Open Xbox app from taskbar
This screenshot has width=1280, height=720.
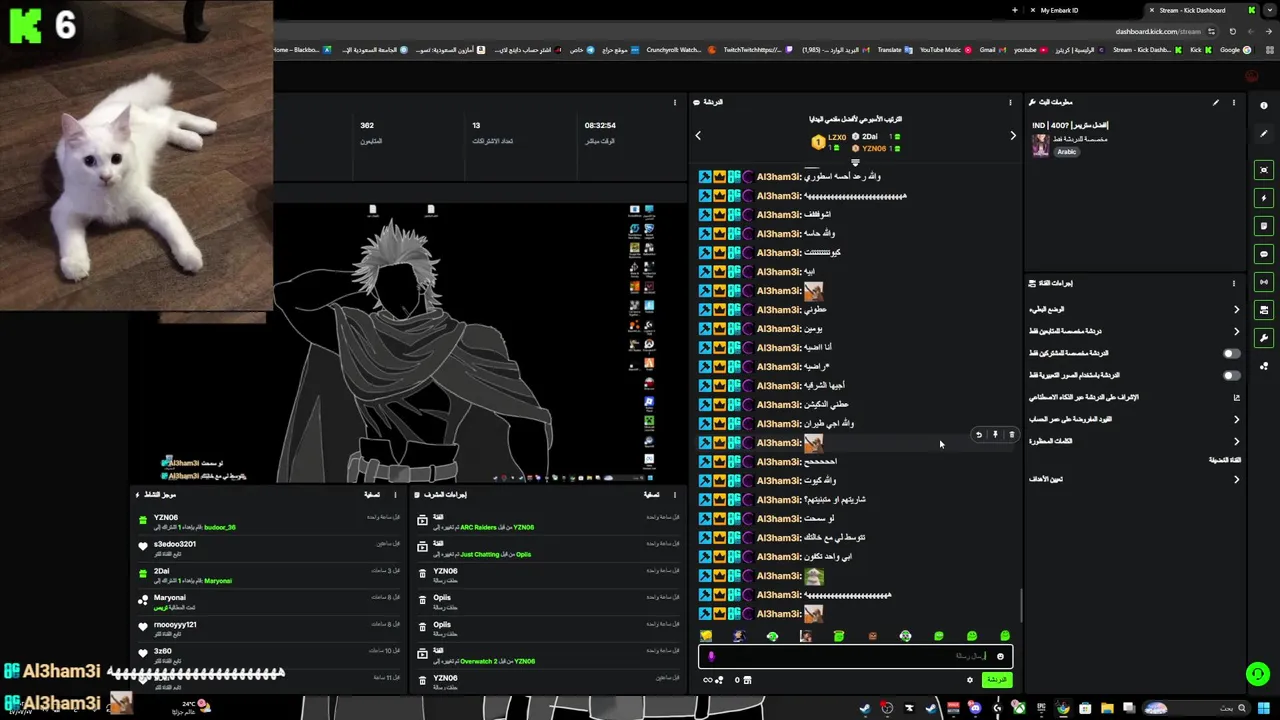coord(1019,708)
